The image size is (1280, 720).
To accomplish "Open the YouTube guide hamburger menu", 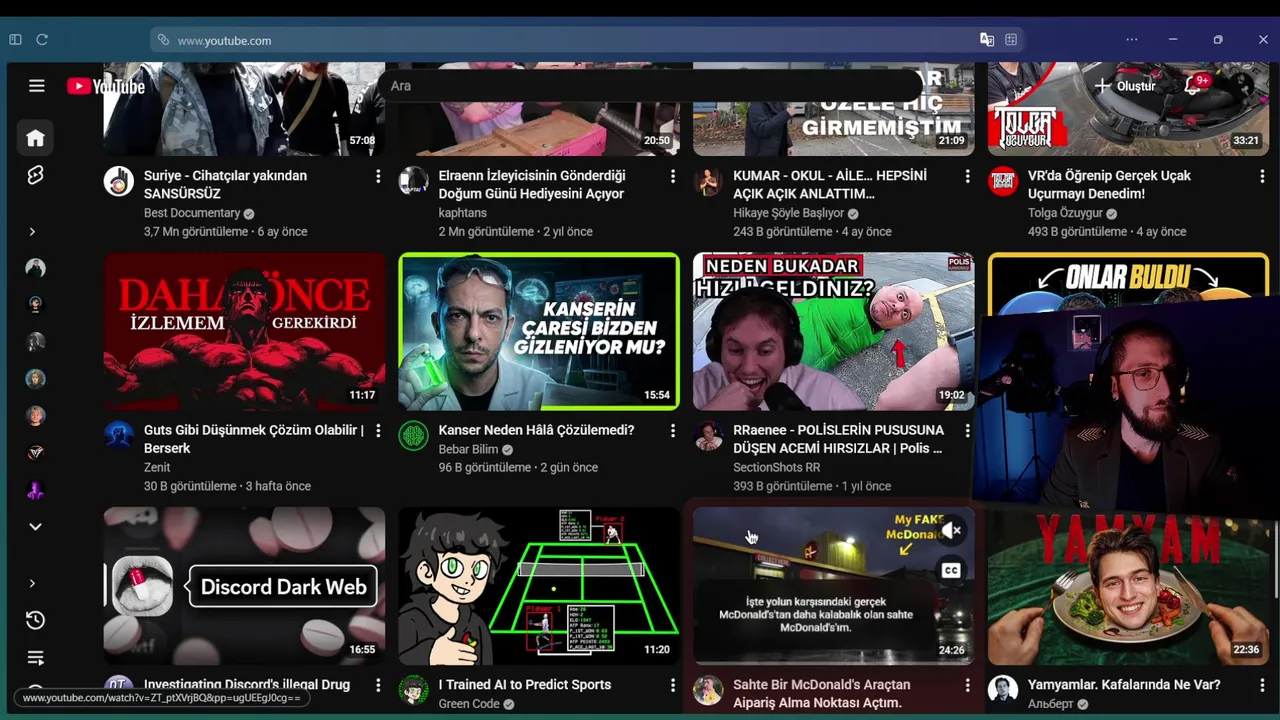I will click(37, 86).
